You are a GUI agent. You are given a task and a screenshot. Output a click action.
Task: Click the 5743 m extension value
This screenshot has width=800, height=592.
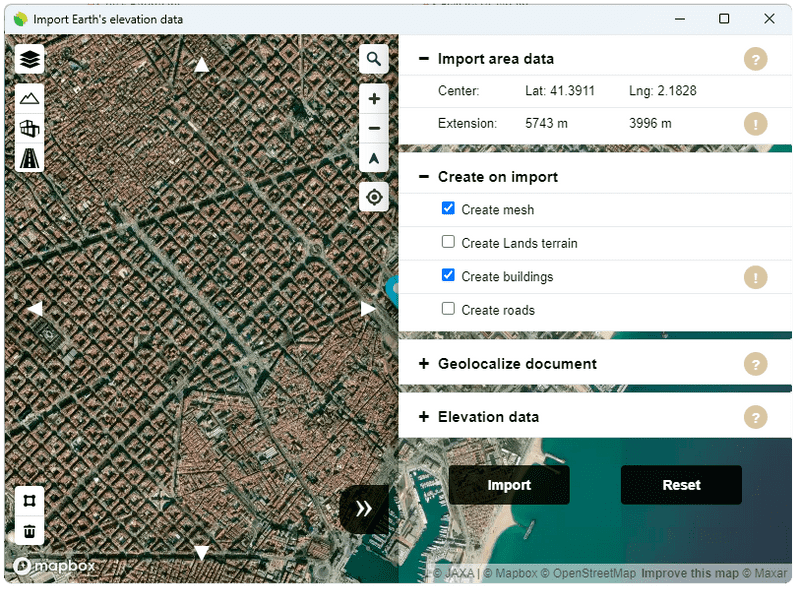pyautogui.click(x=546, y=124)
